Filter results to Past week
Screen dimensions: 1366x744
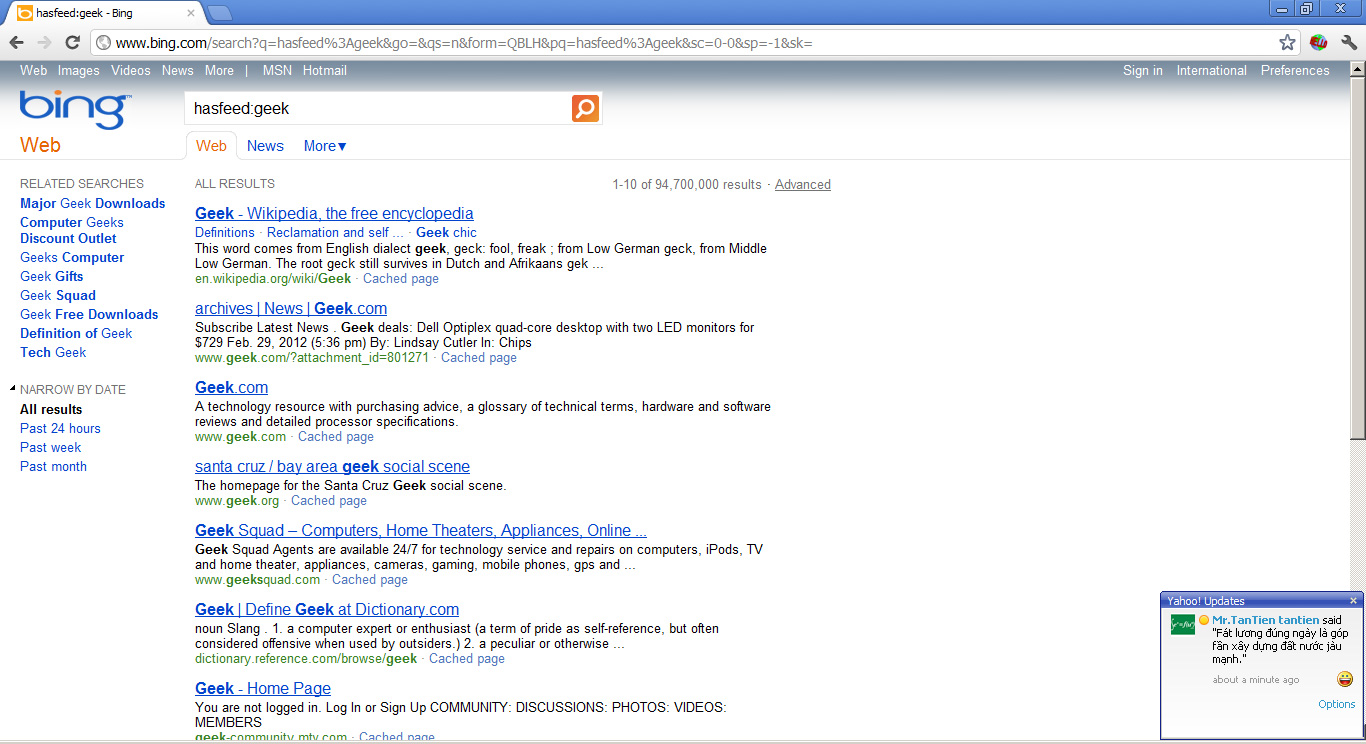tap(51, 448)
